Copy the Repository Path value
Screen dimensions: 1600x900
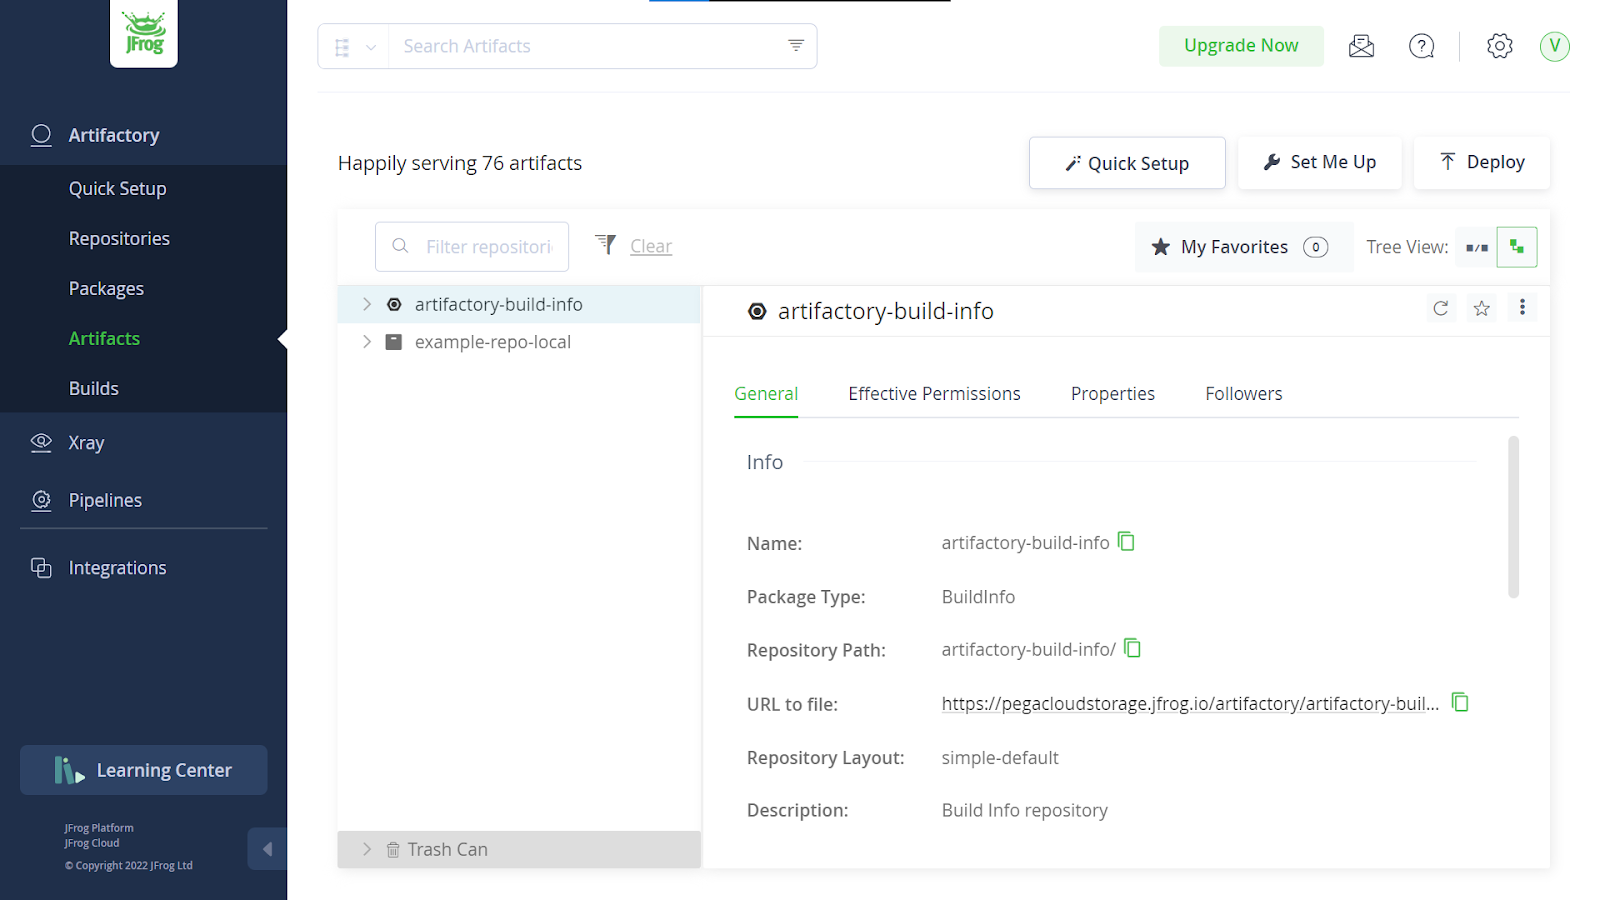(x=1132, y=648)
